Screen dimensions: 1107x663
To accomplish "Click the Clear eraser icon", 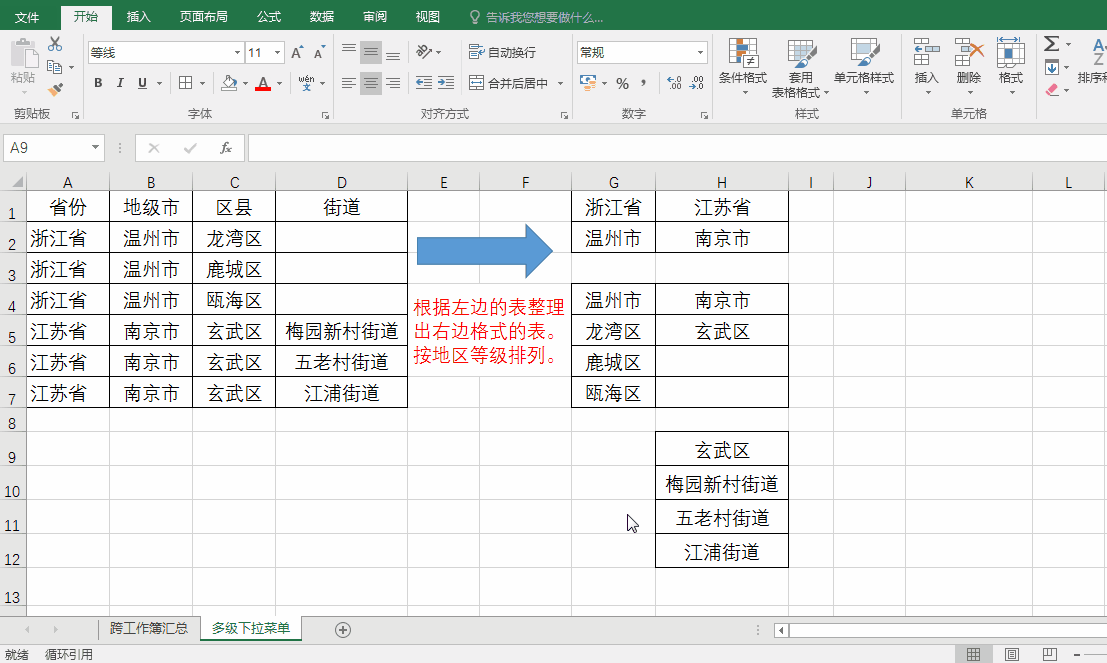I will (1052, 90).
